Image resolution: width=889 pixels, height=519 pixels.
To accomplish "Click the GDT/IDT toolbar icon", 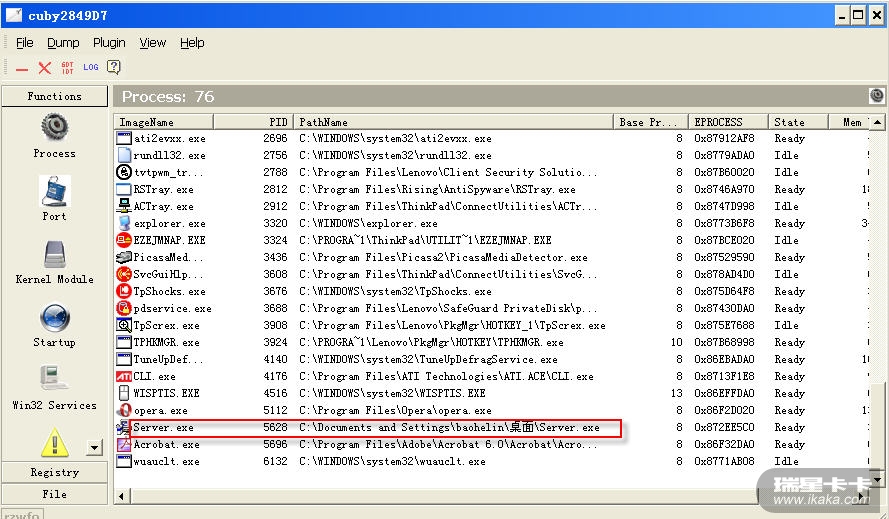I will point(67,68).
